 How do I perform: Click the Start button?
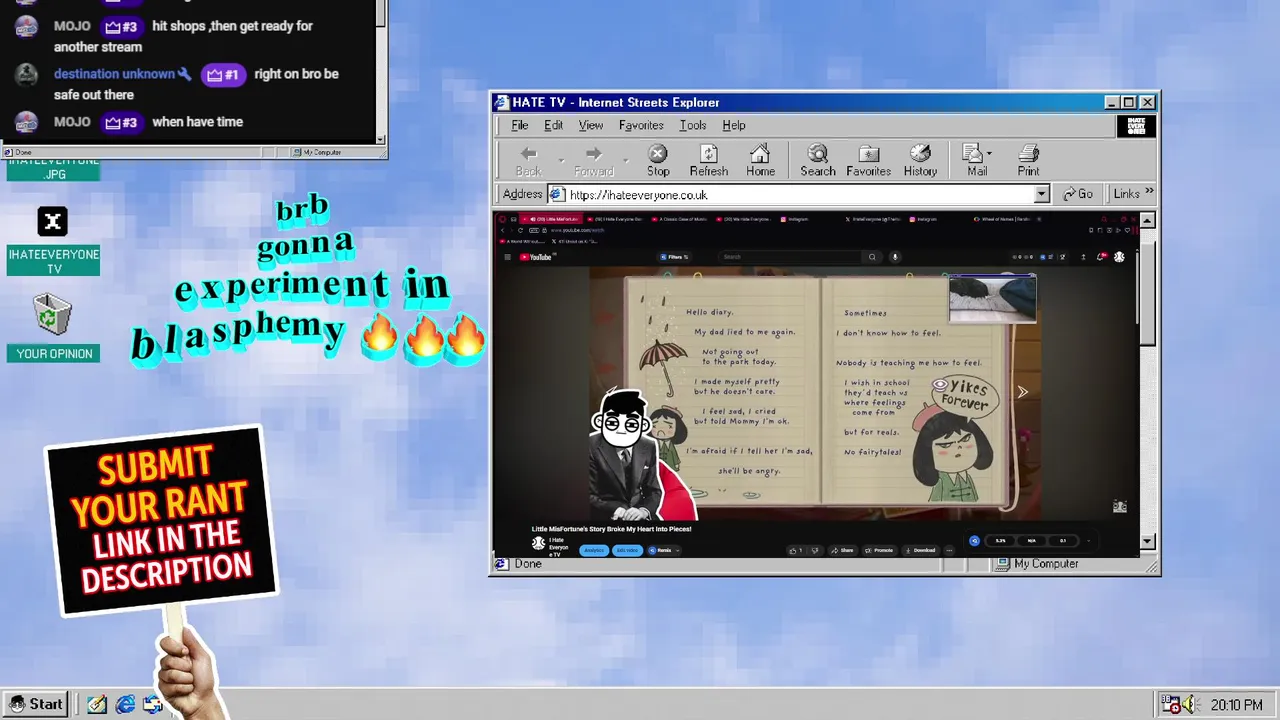(36, 704)
